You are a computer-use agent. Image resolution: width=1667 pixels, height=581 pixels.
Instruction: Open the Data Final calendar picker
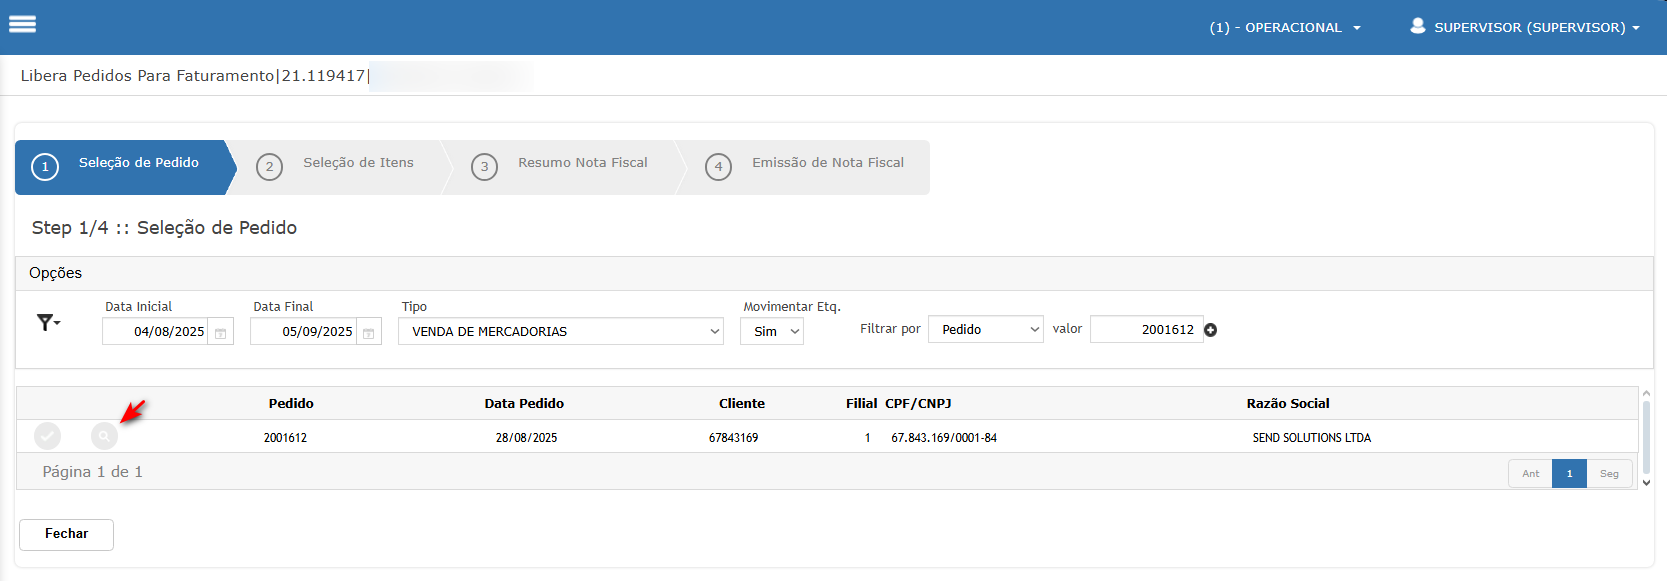[368, 332]
